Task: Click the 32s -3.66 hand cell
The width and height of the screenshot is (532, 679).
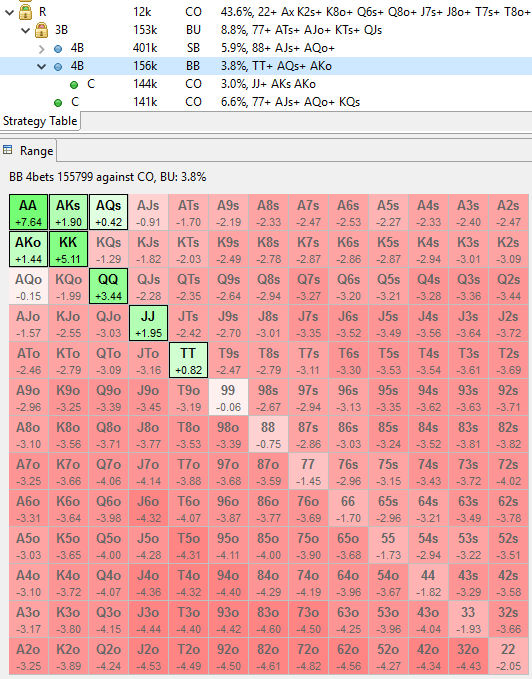Action: (508, 619)
